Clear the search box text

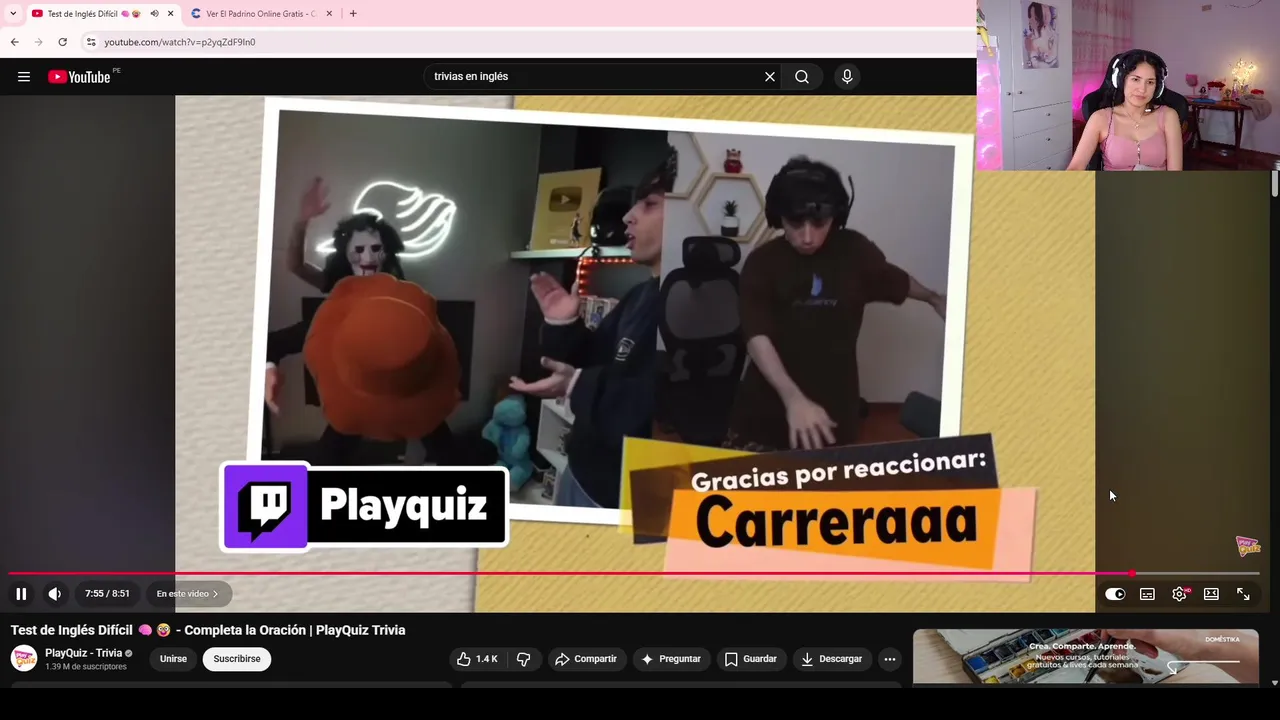coord(770,77)
